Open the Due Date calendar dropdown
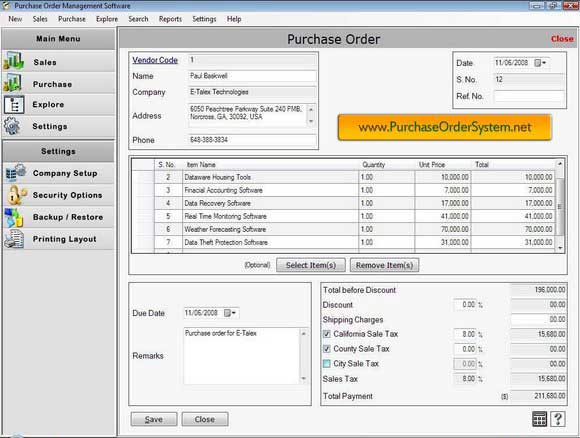 click(230, 313)
